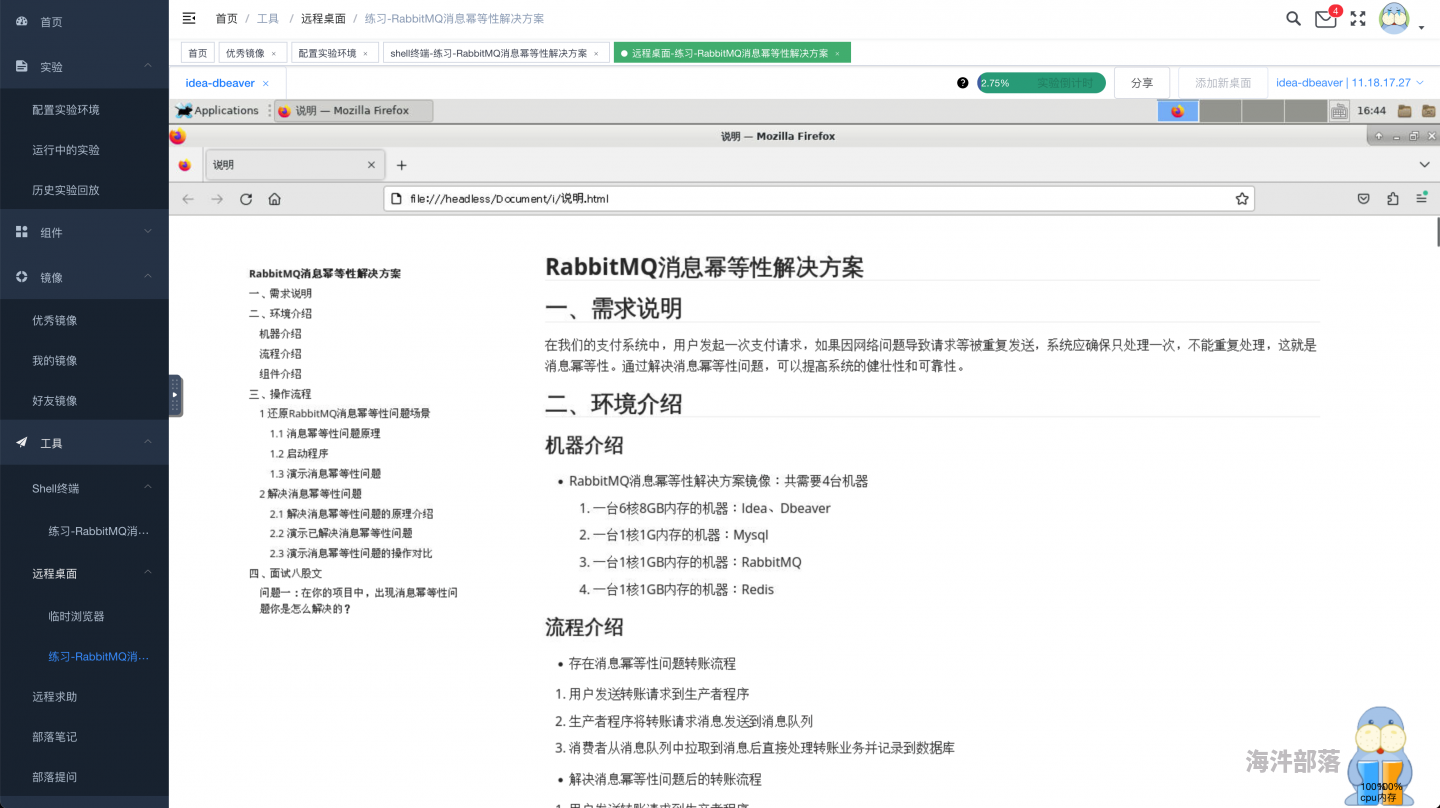Toggle fullscreen with the expand icon
Screen dimensions: 1440x808
point(1358,18)
